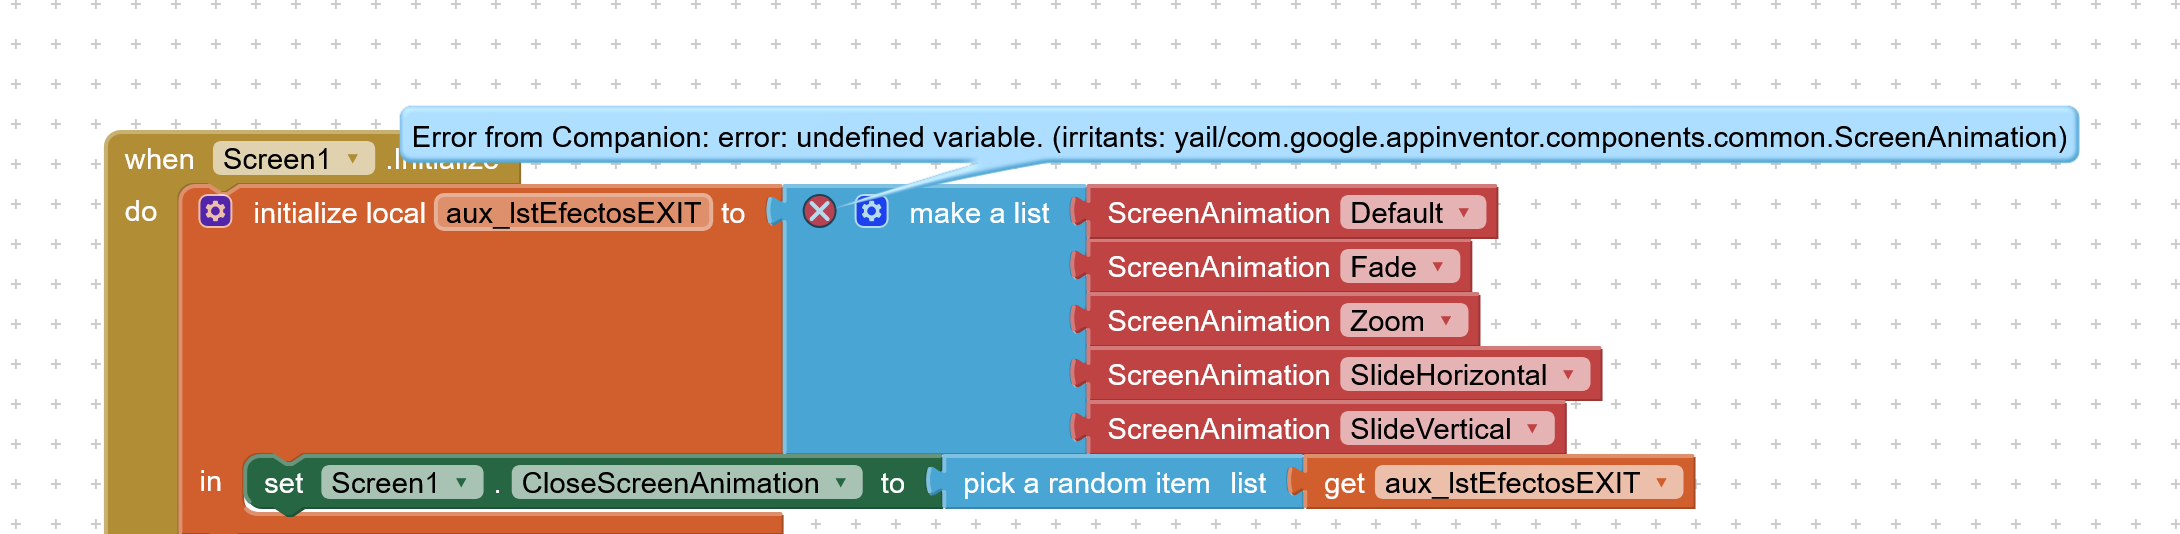Viewport: 2180px width, 534px height.
Task: Click the Error from Companion warning bubble
Action: click(1238, 137)
